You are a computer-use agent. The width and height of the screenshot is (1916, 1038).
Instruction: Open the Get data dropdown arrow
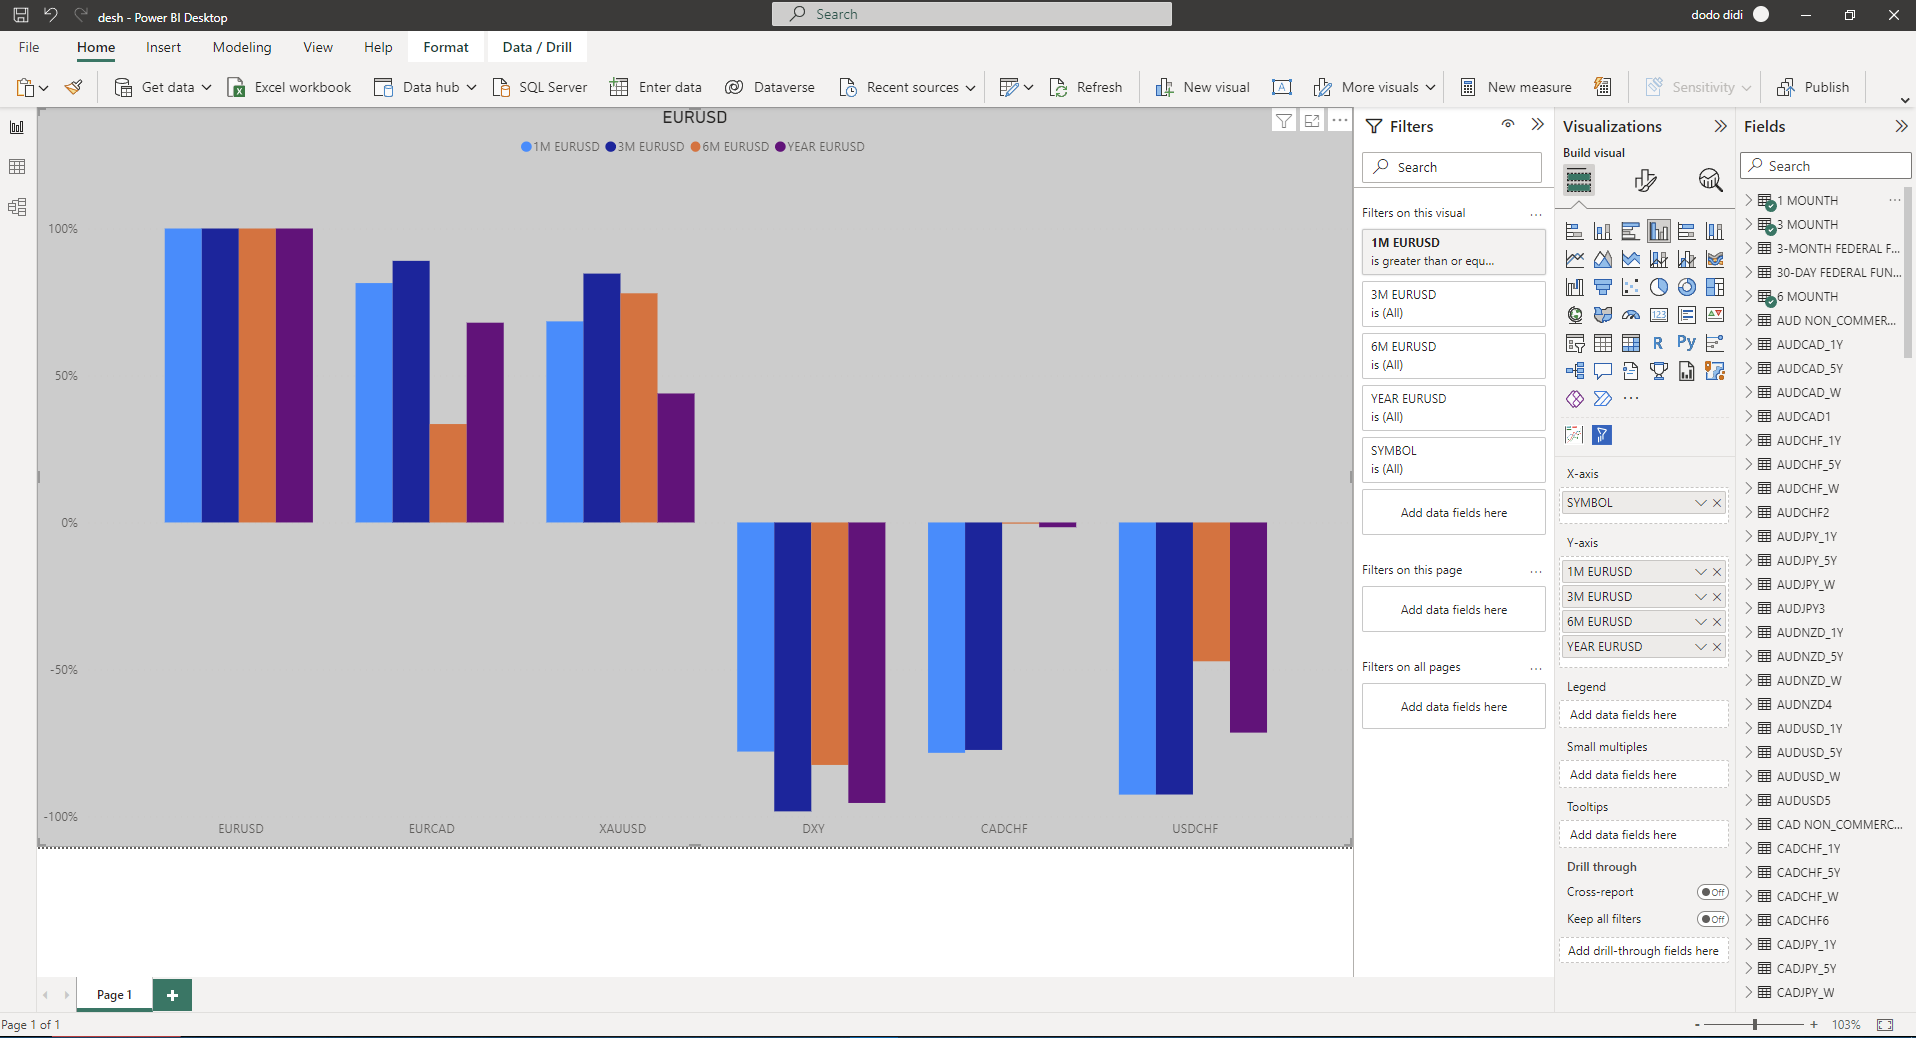point(206,87)
